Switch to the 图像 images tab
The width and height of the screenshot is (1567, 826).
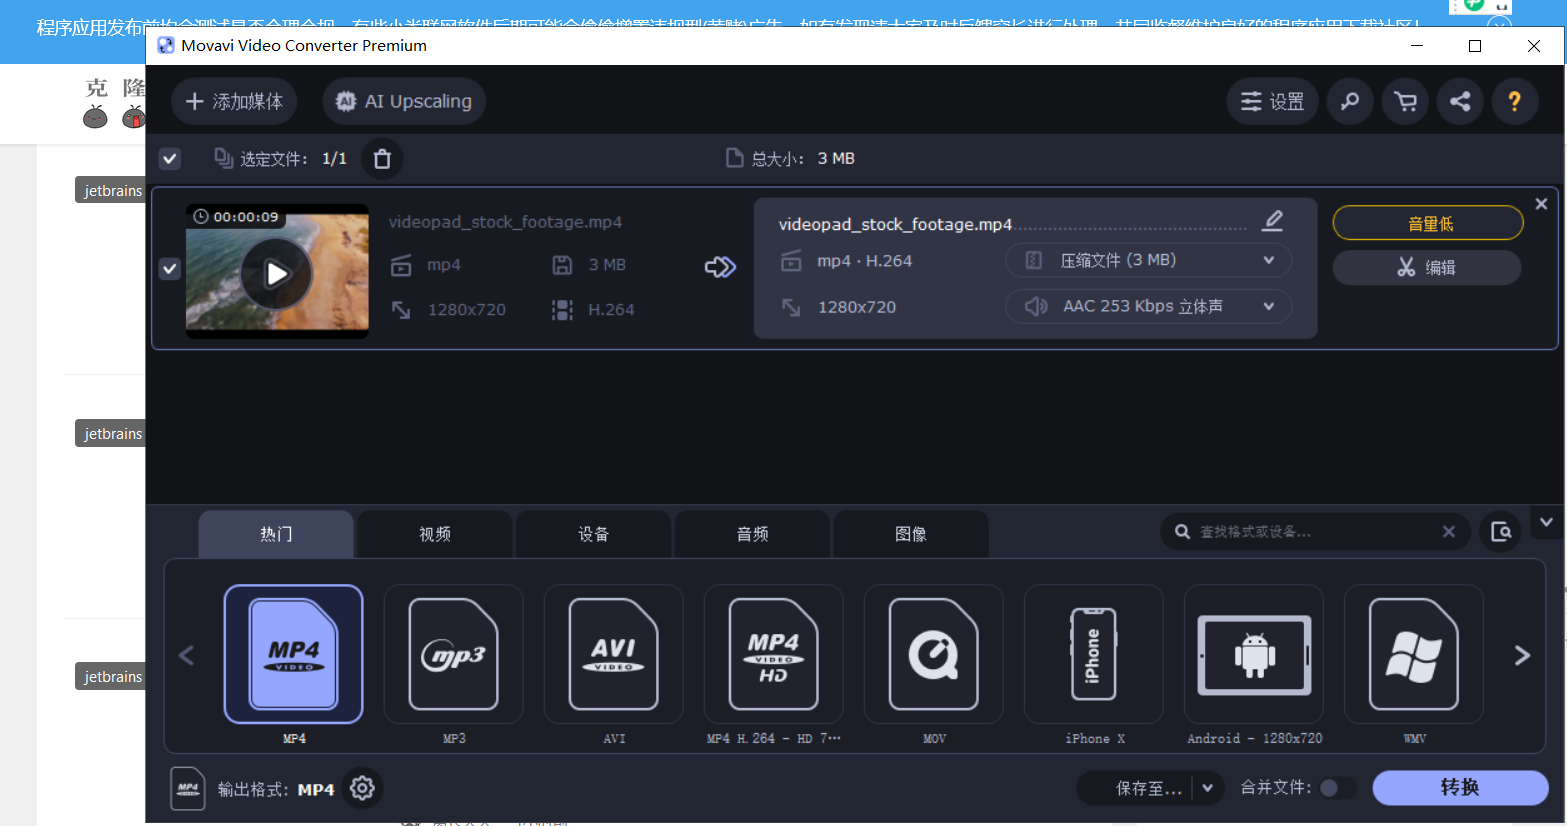click(910, 534)
